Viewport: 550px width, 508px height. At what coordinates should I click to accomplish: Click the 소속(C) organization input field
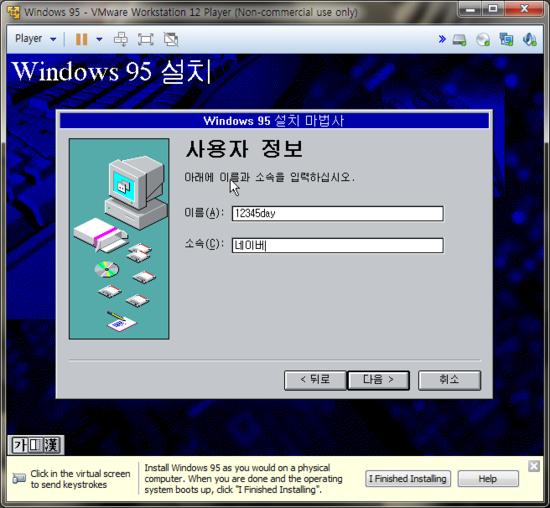click(x=337, y=245)
